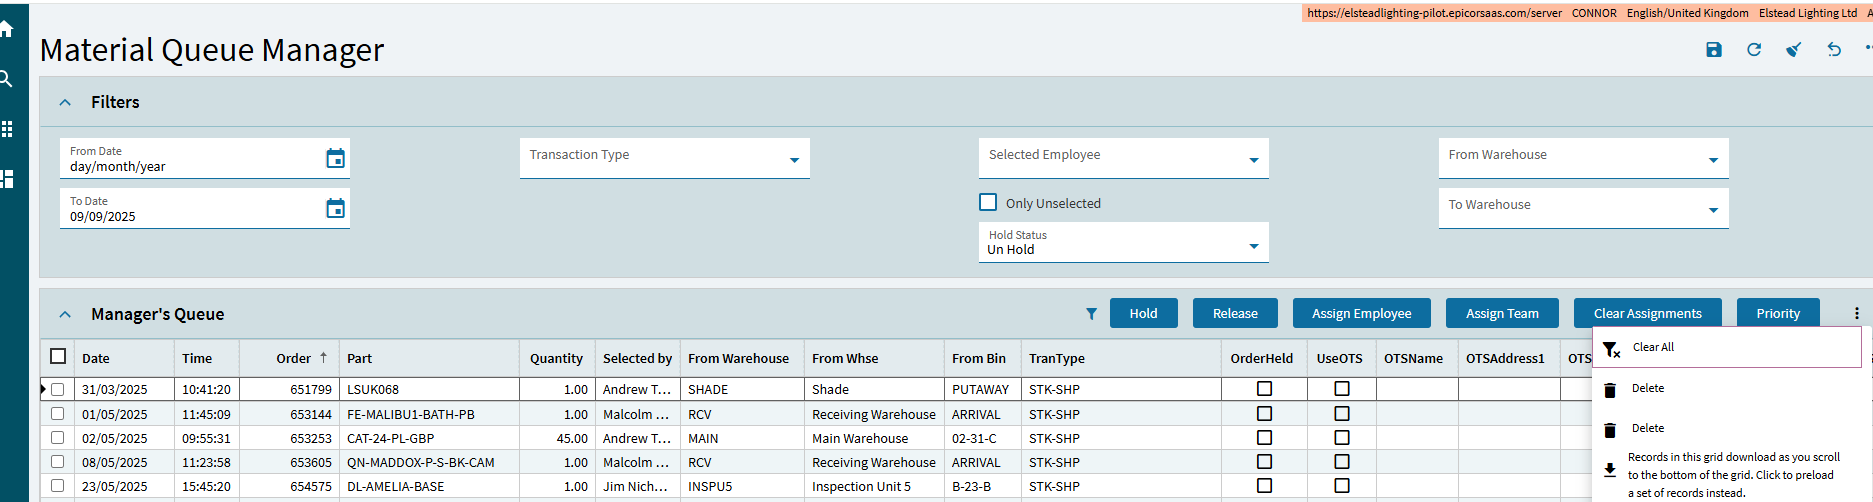Screen dimensions: 1873x502
Task: Click the Undo arrow icon in header
Action: [x=1833, y=50]
